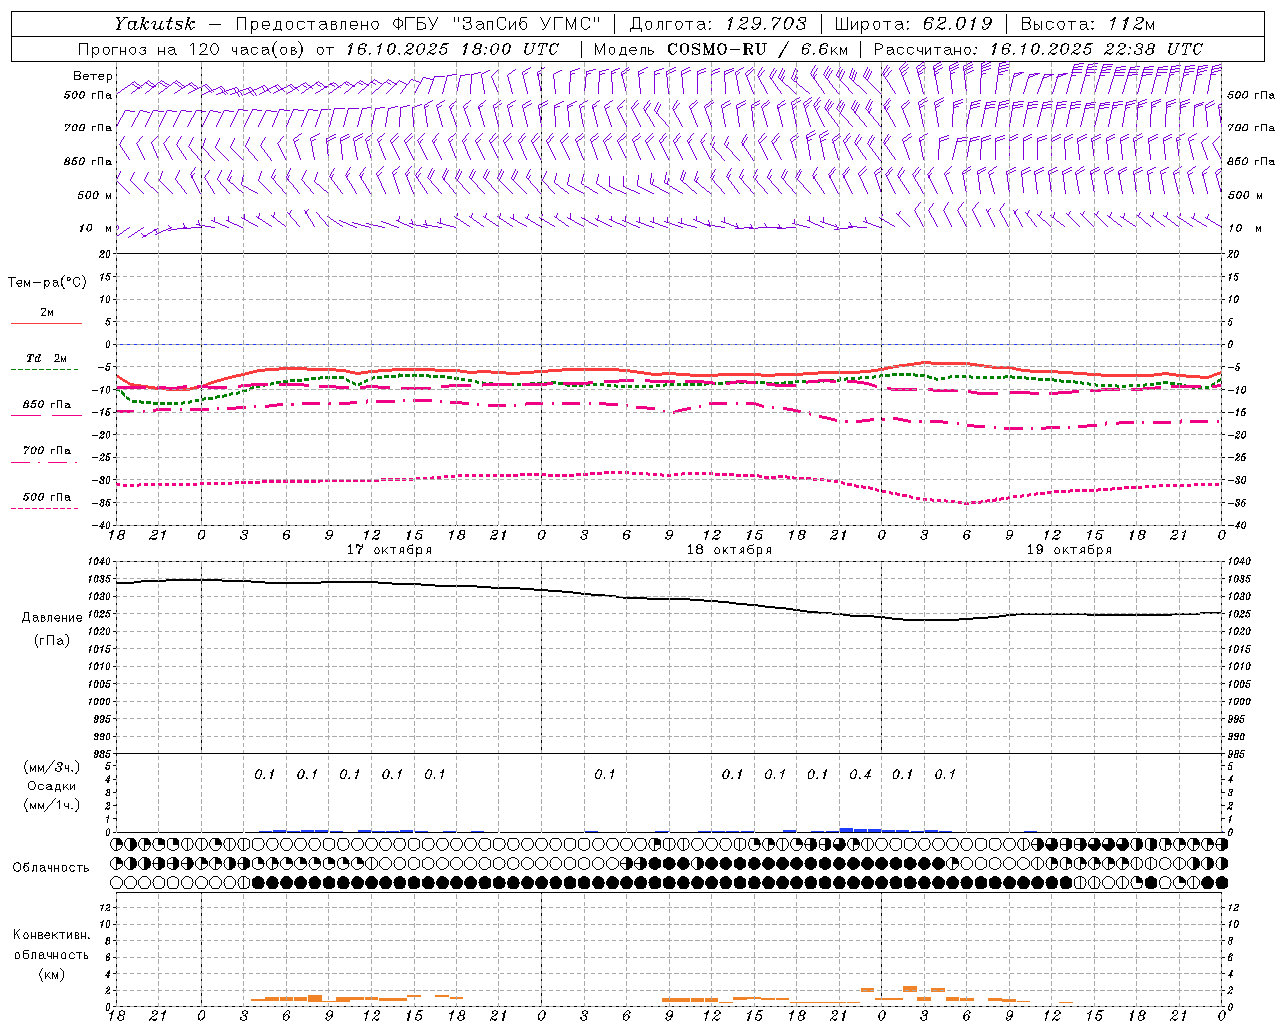Click the computed time 16.10.2025 22:38 UTC
The width and height of the screenshot is (1280, 1024).
[x=1096, y=49]
